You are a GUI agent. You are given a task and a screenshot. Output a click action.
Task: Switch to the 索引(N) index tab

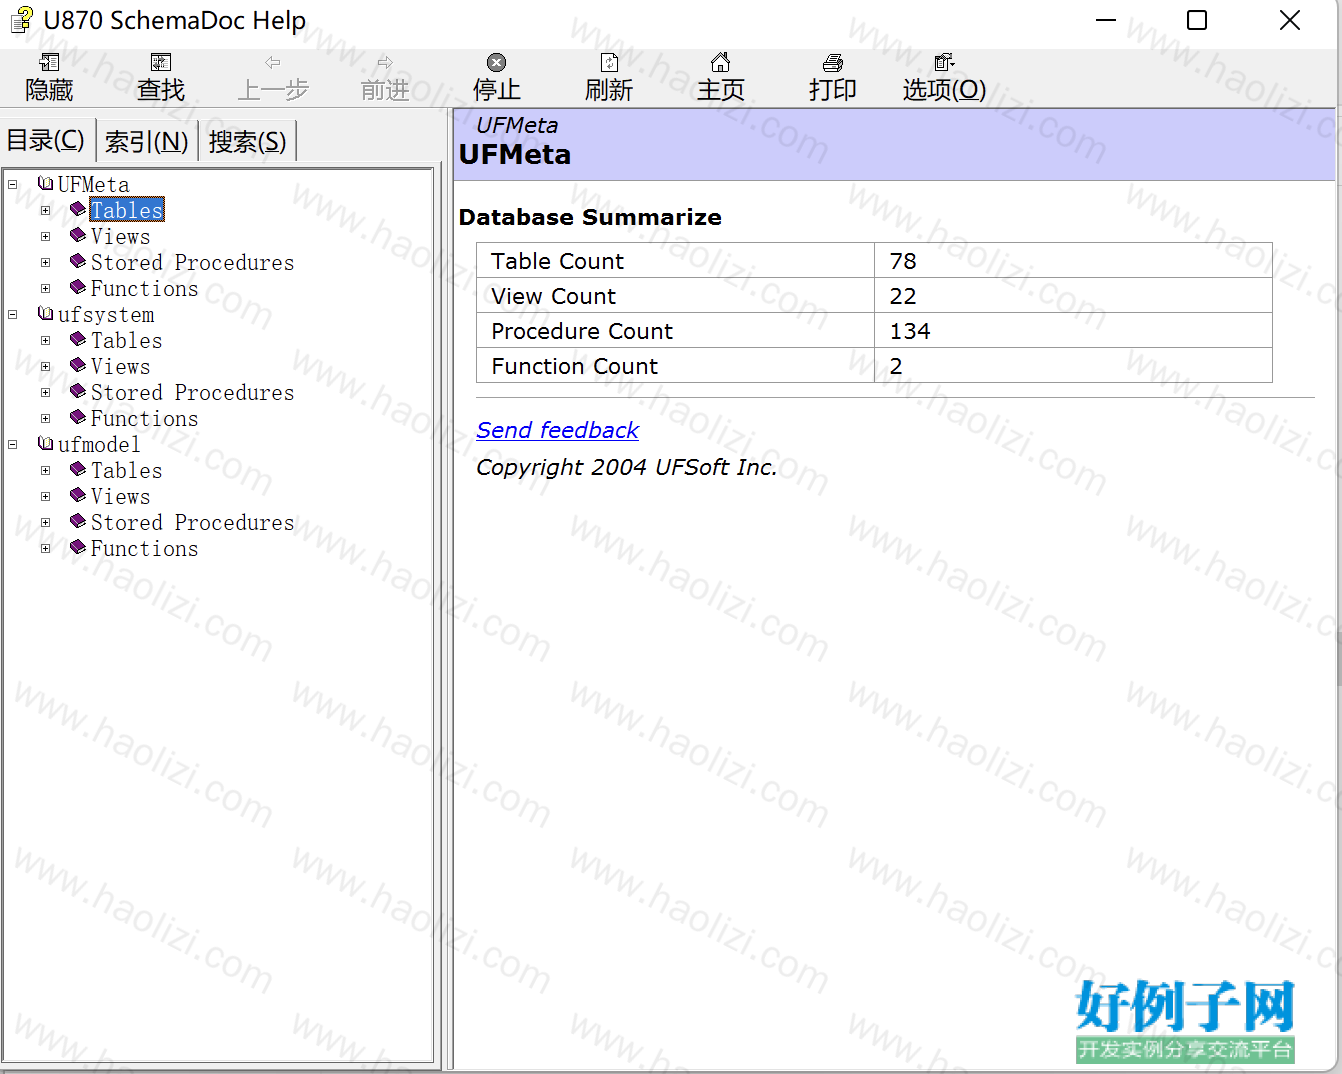point(147,141)
